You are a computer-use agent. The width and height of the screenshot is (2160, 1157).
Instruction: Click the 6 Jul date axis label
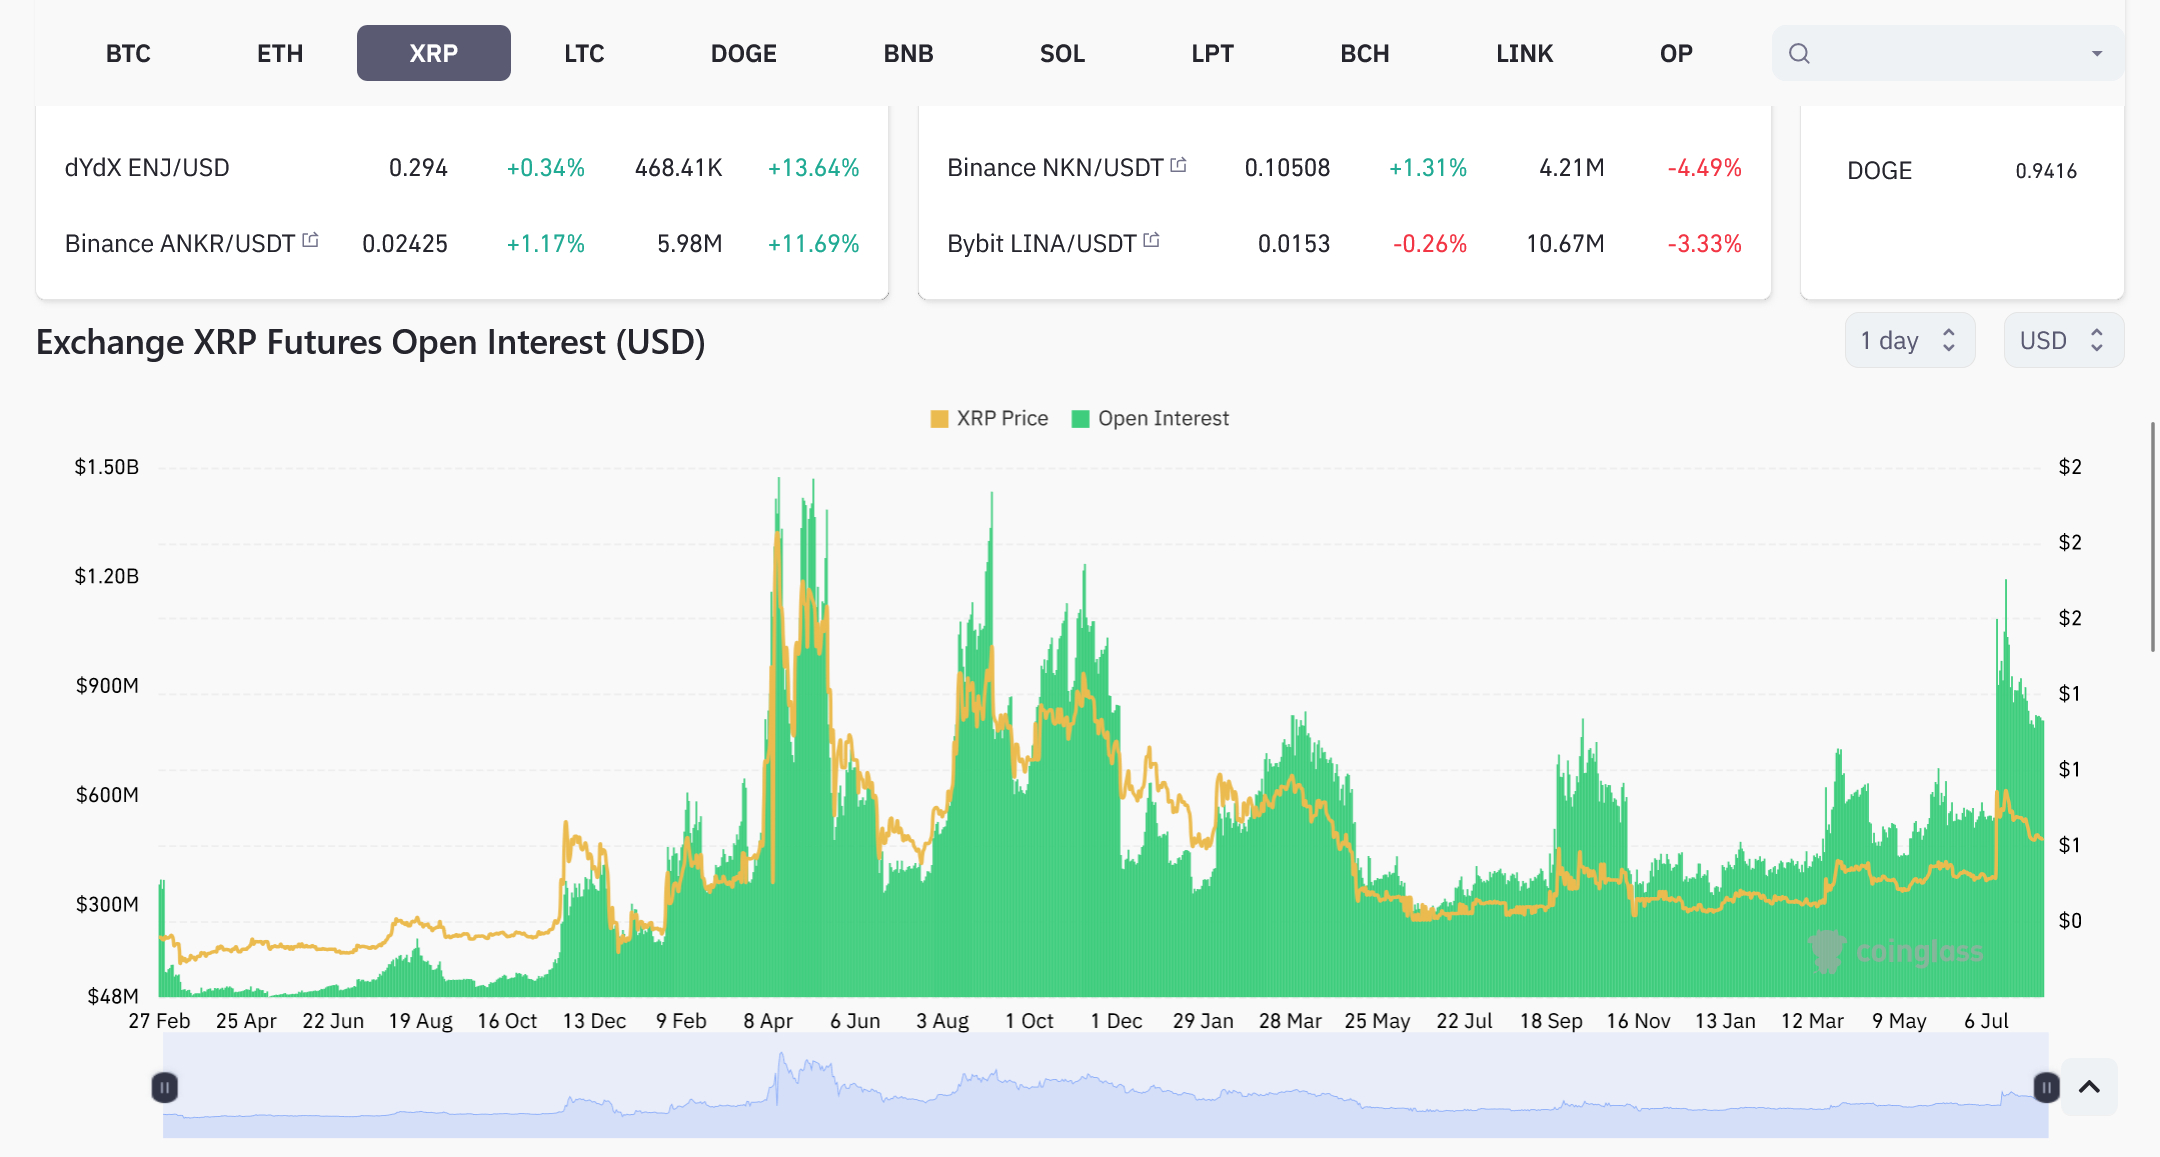click(1986, 1021)
